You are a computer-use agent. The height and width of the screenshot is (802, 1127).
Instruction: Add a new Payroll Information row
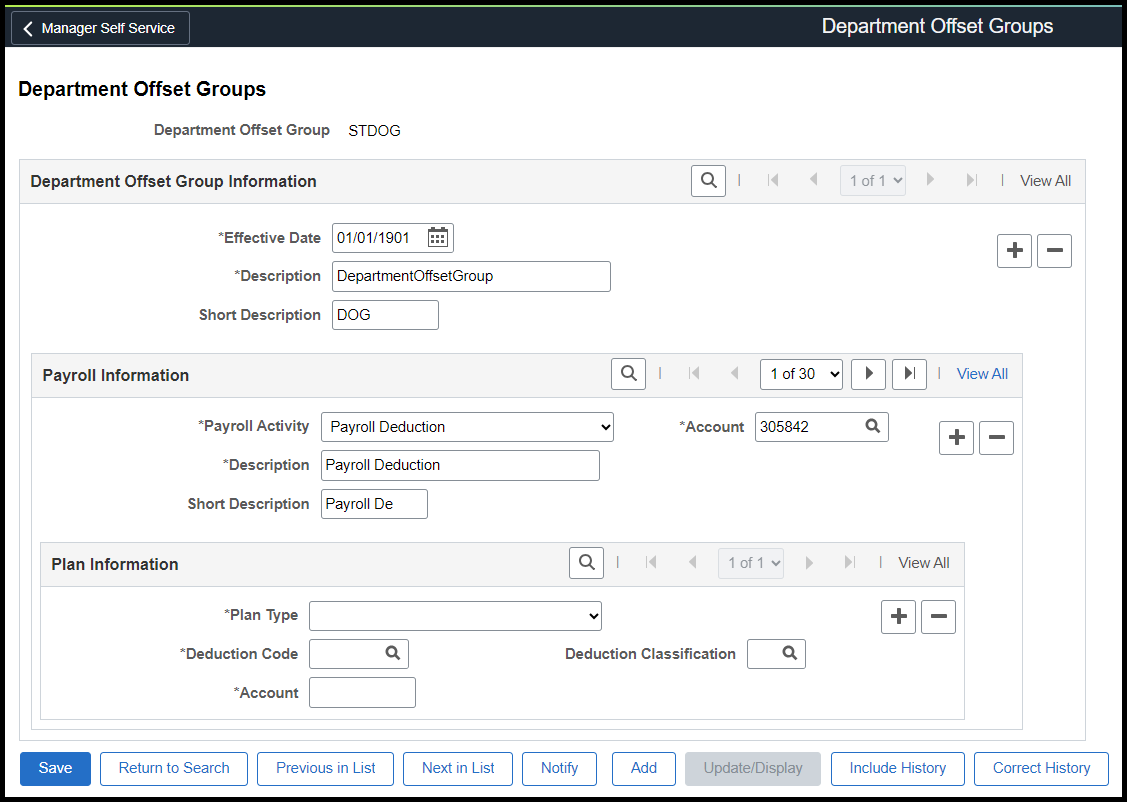(957, 438)
